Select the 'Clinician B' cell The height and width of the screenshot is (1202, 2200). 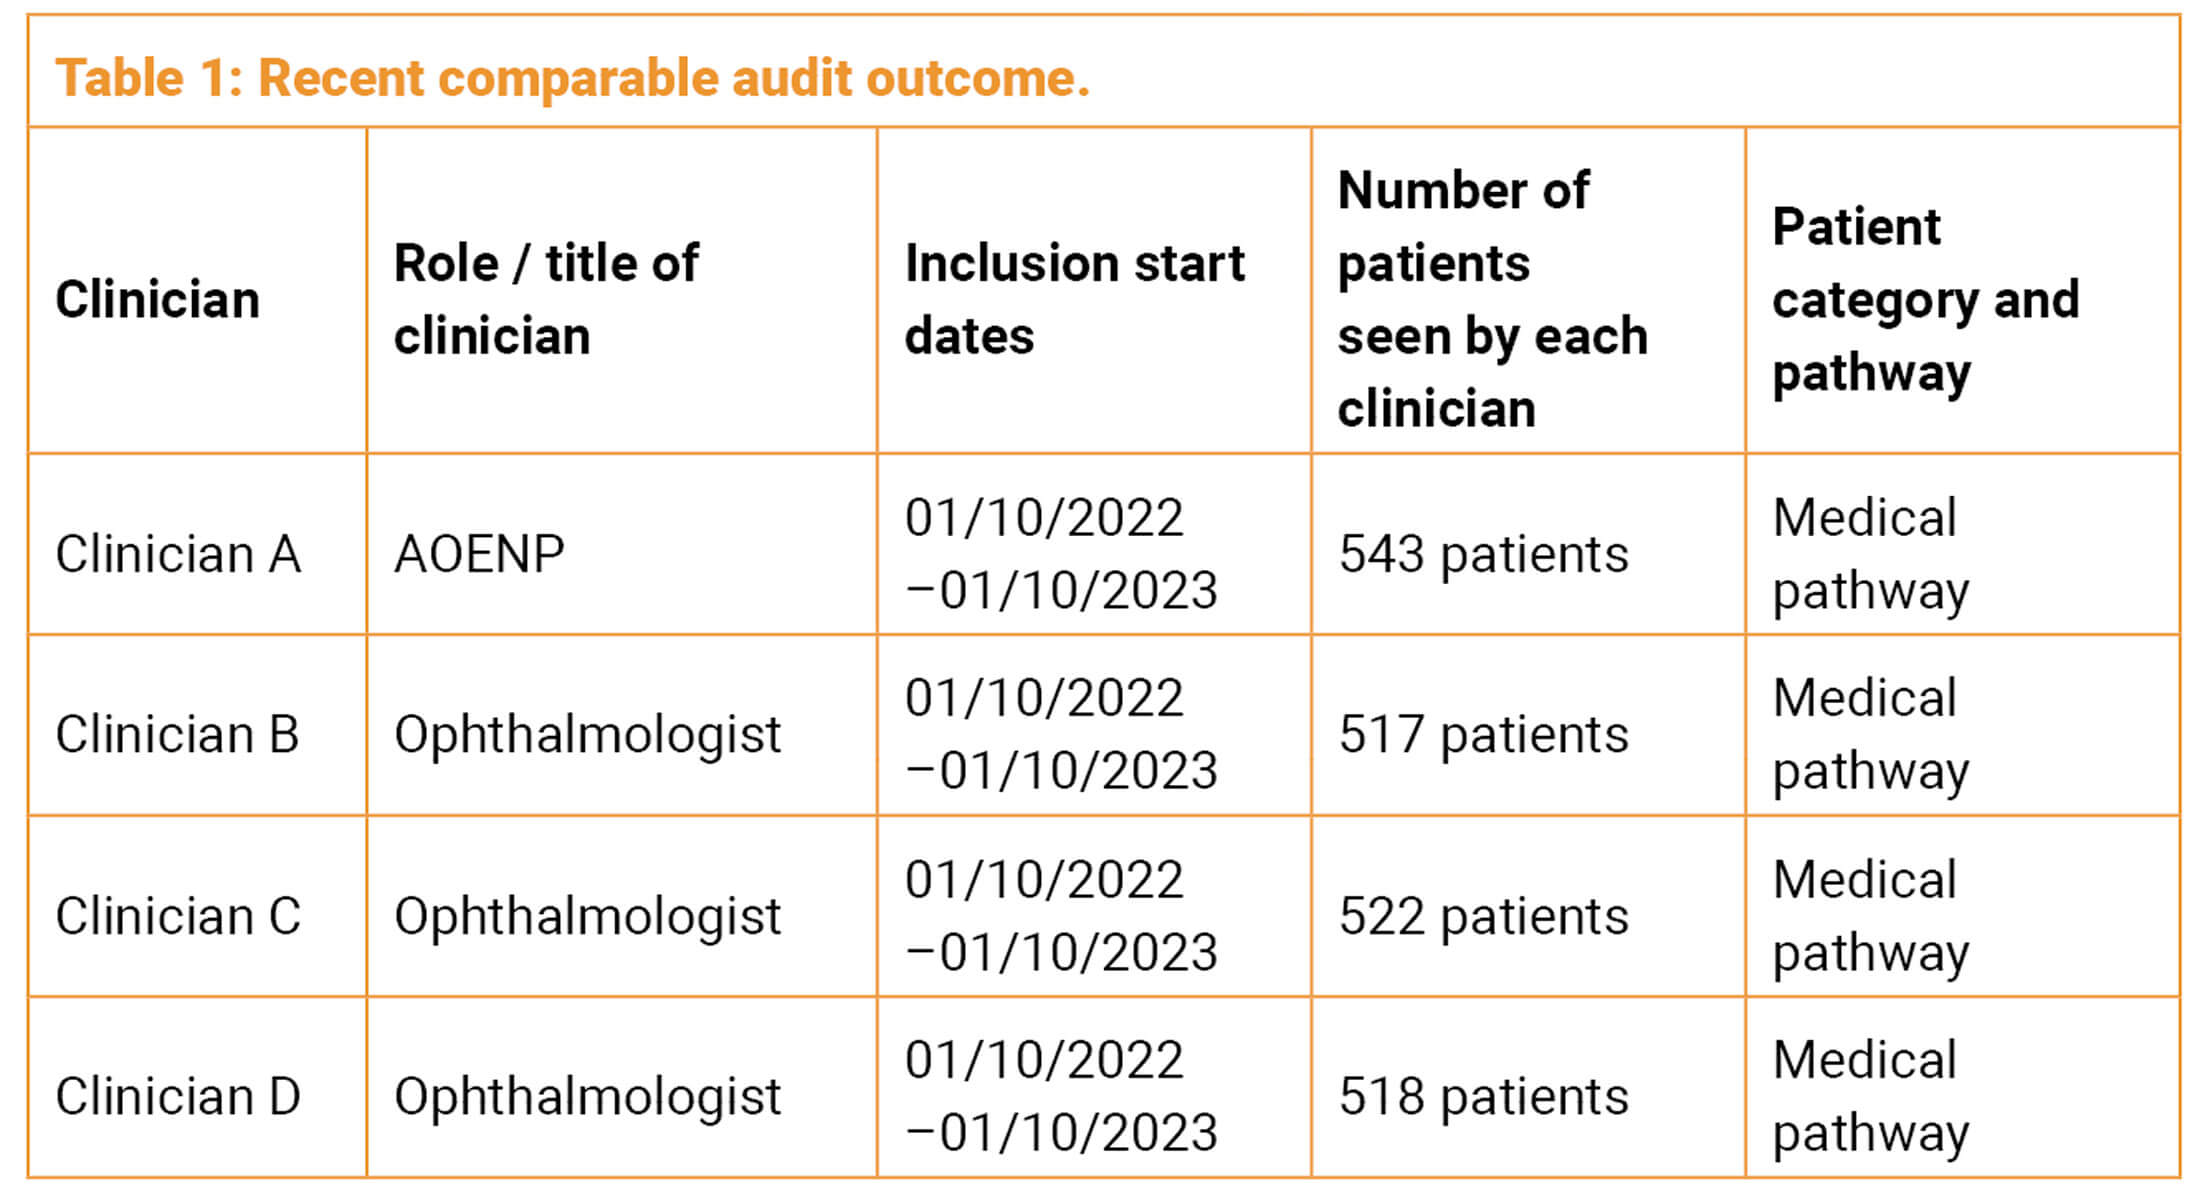click(177, 735)
